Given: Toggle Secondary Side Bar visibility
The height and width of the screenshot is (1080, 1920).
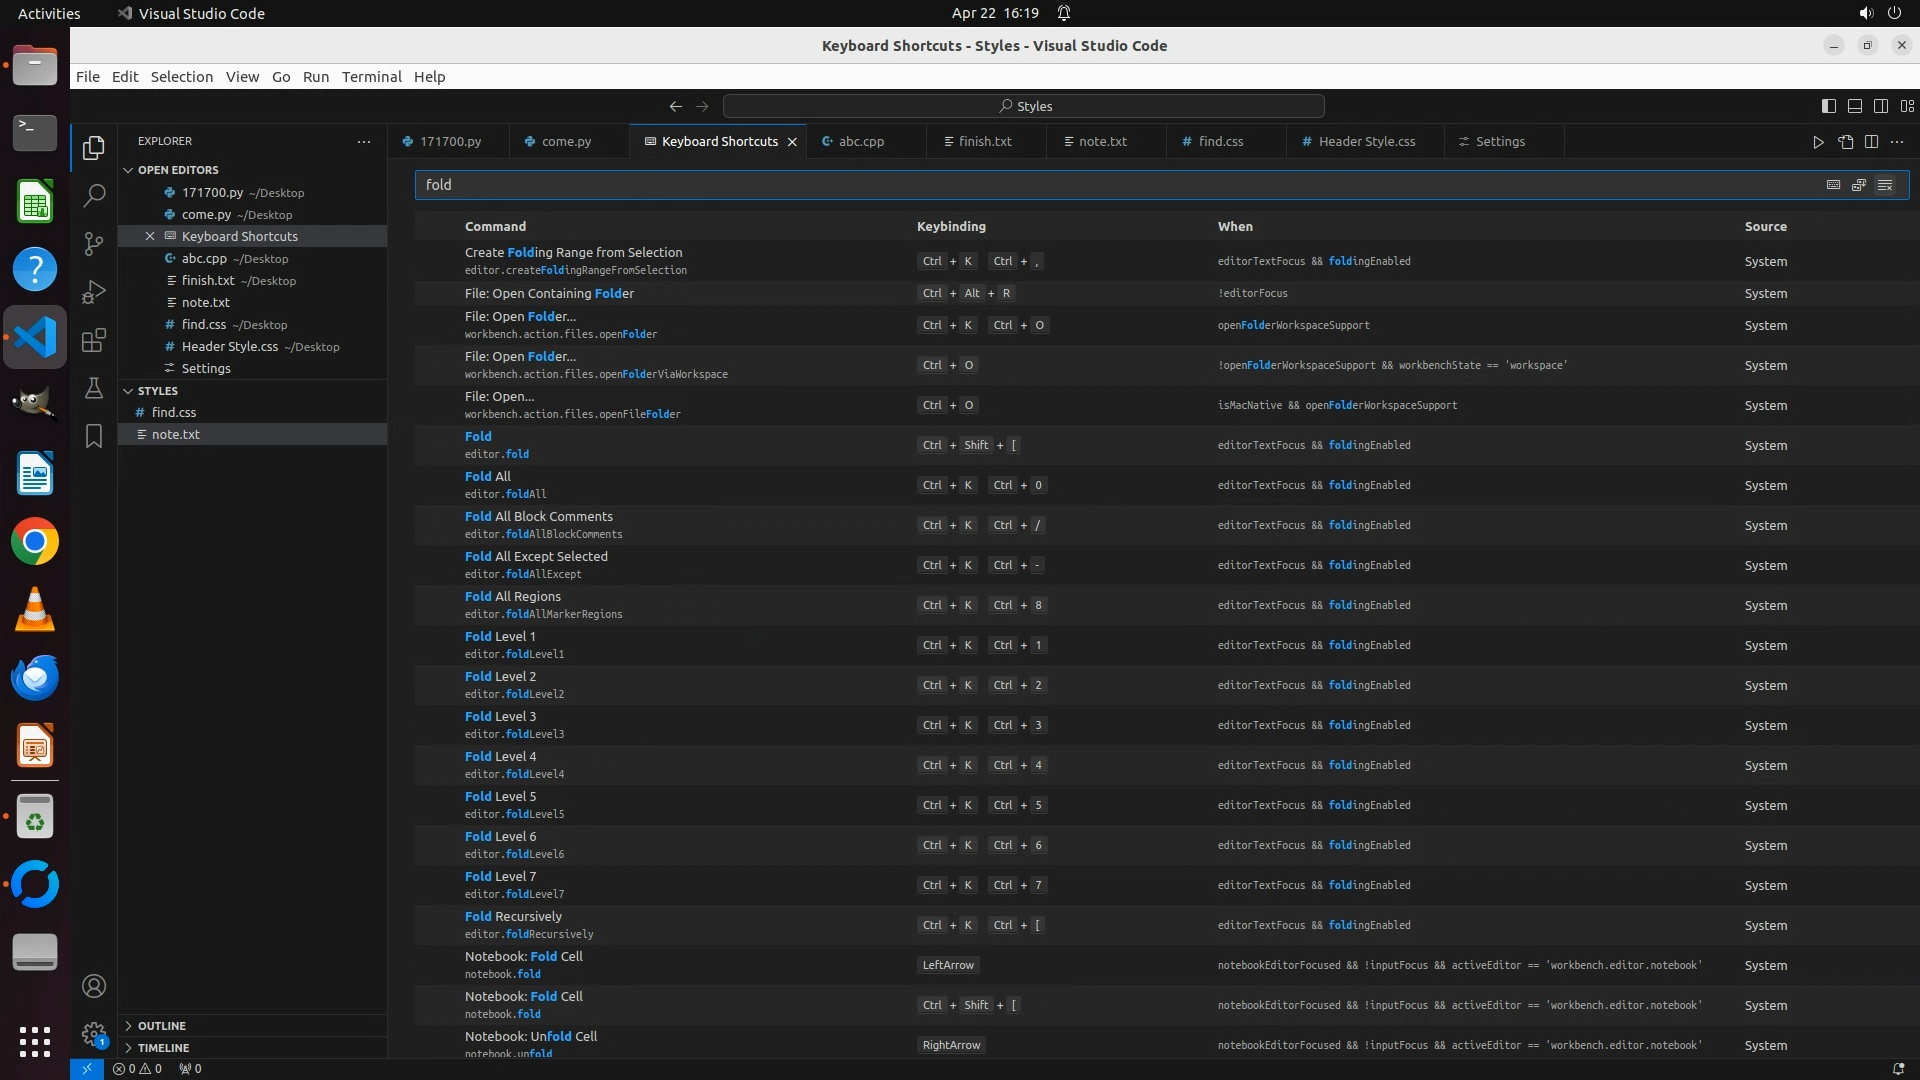Looking at the screenshot, I should pyautogui.click(x=1881, y=106).
